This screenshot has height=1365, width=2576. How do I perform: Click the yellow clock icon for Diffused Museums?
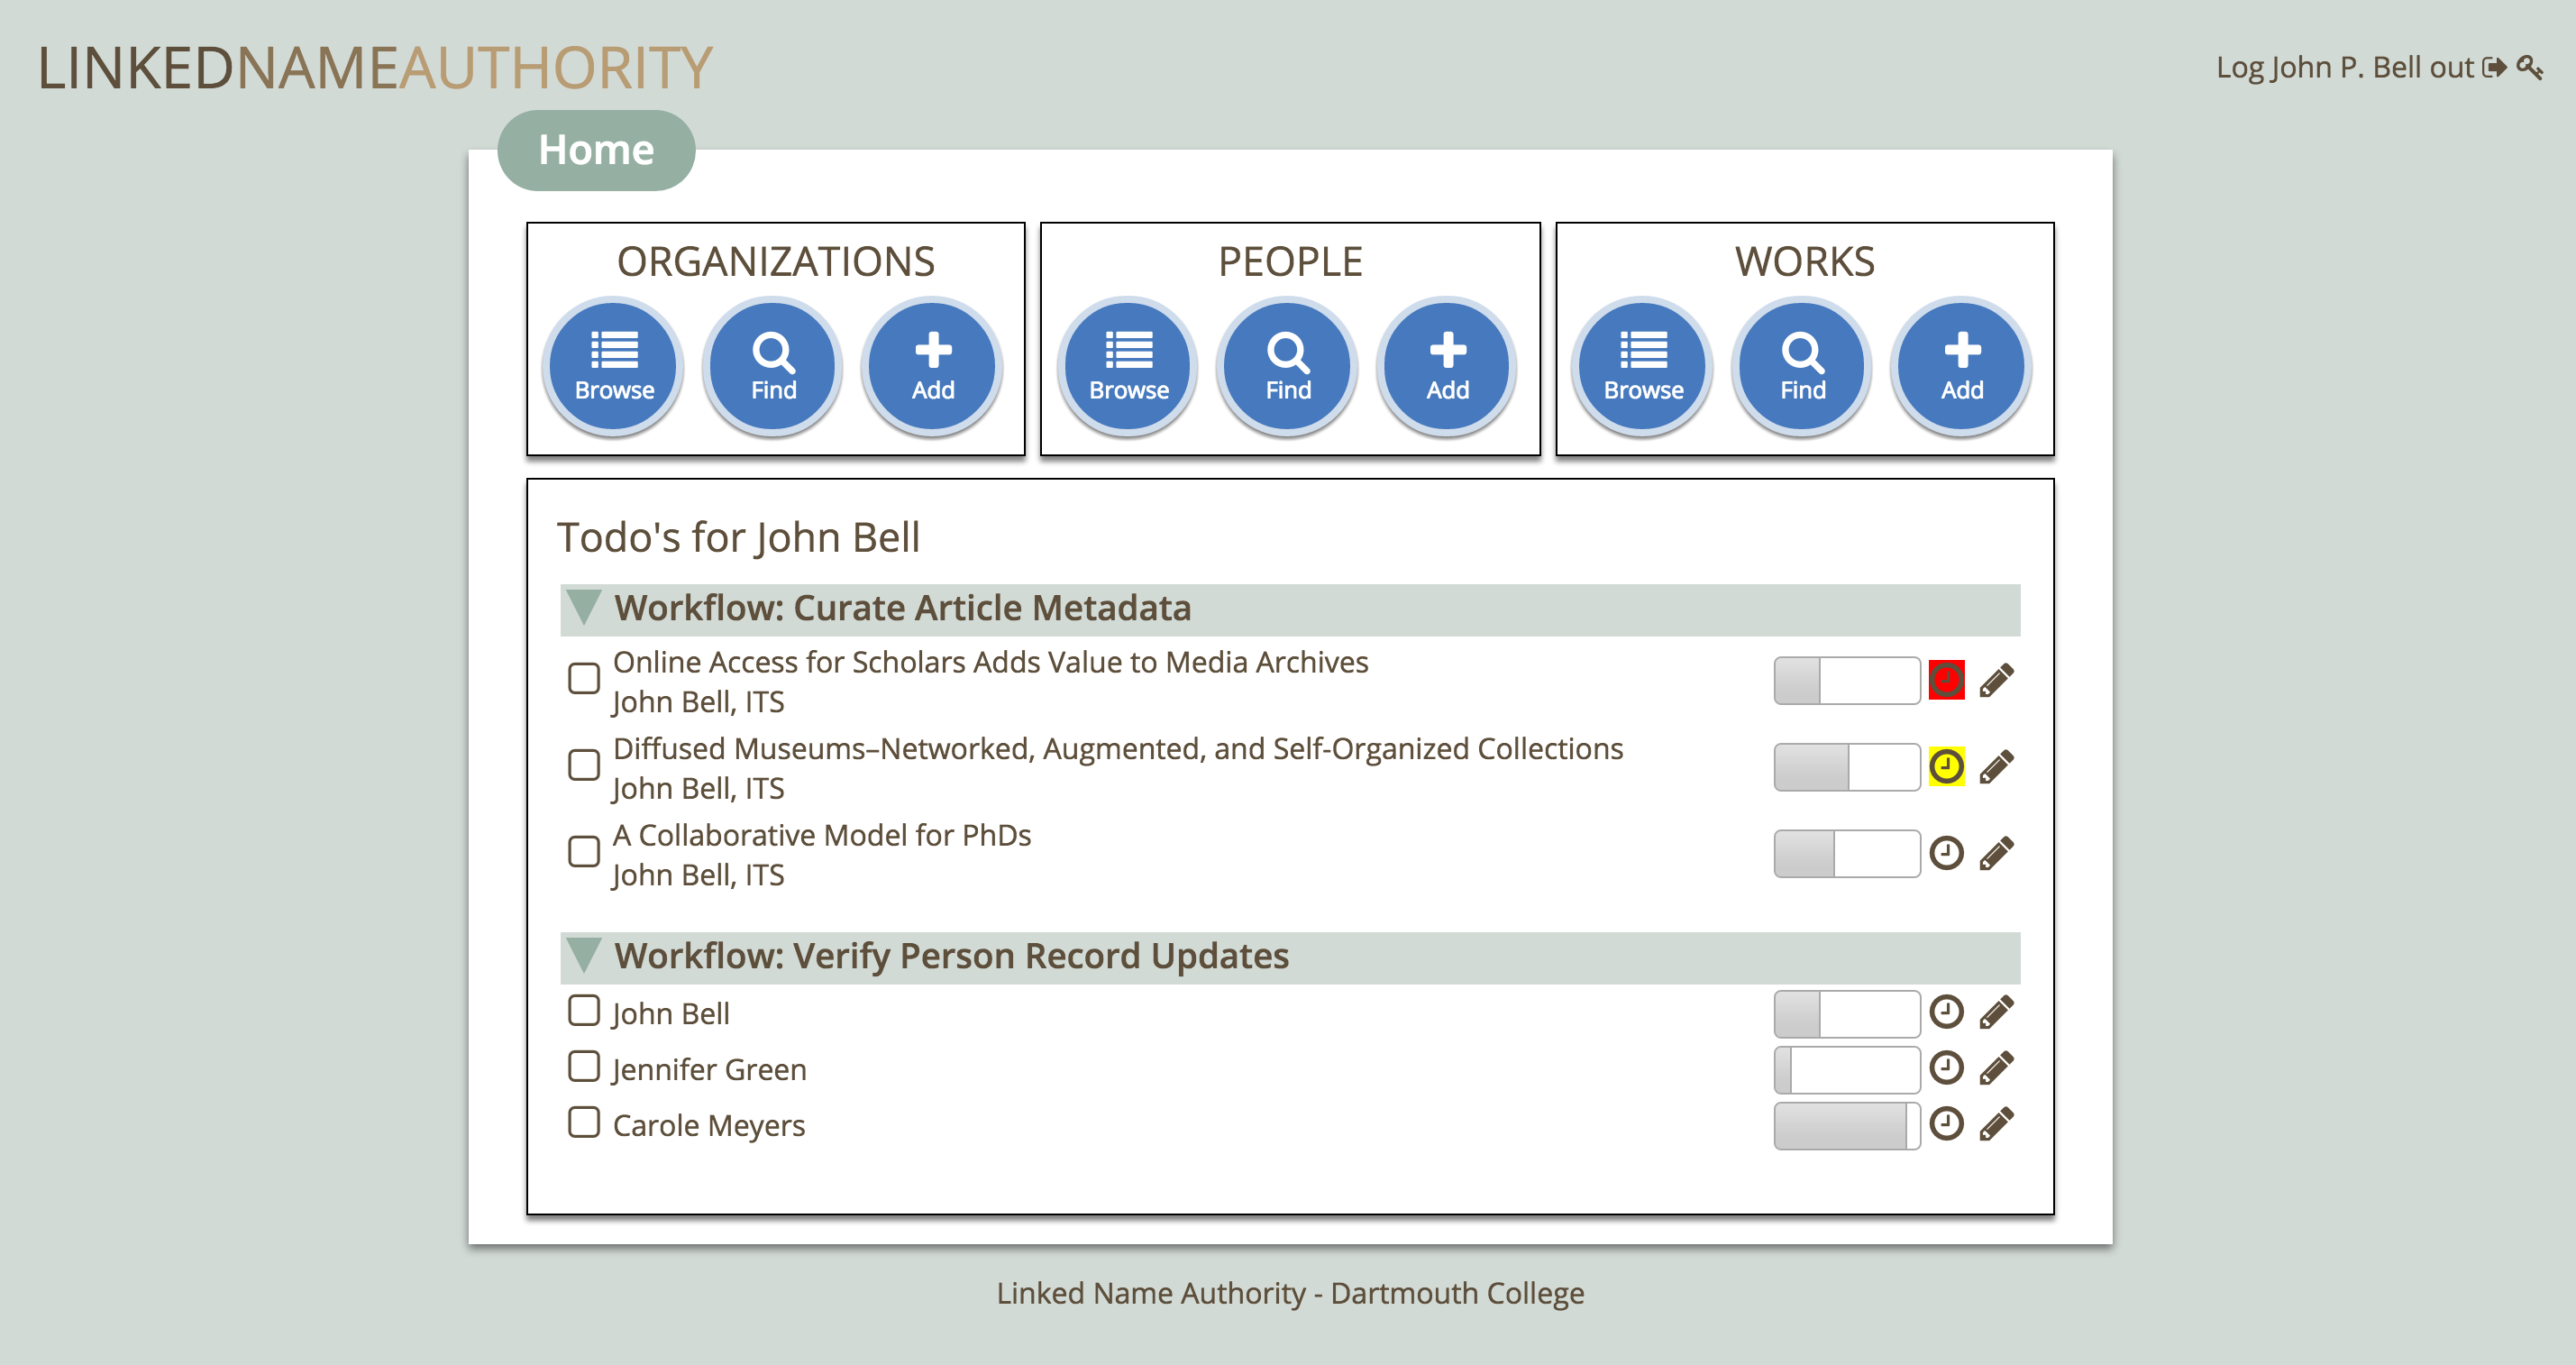(x=1946, y=767)
